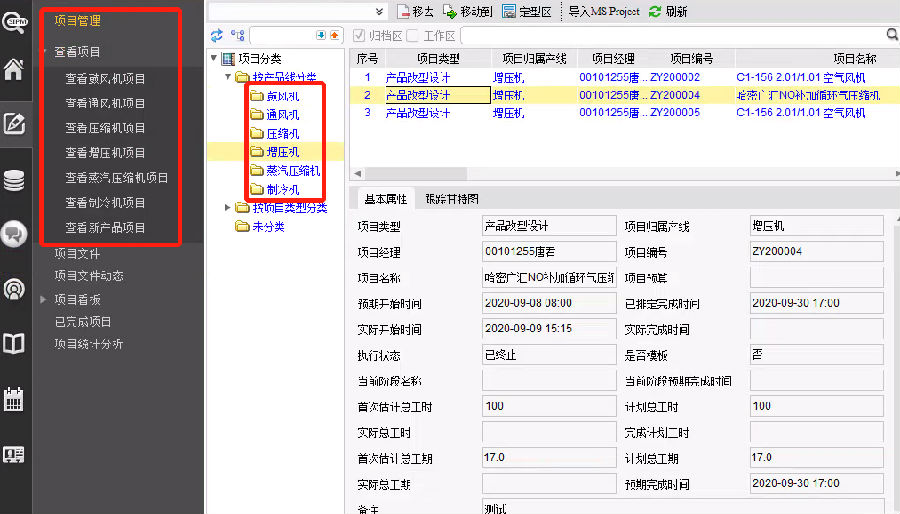The height and width of the screenshot is (514, 900).
Task: Open the presentation board sidebar icon
Action: click(14, 454)
